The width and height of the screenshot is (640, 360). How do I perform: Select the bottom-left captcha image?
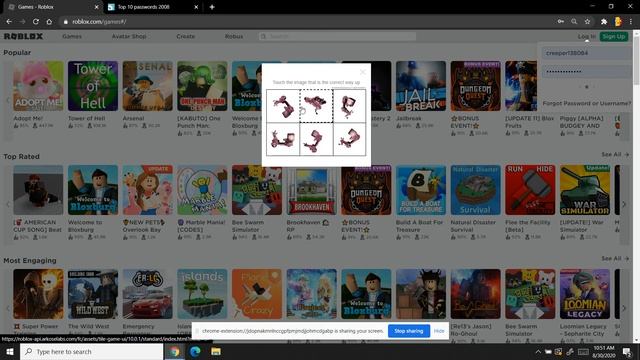coord(283,139)
